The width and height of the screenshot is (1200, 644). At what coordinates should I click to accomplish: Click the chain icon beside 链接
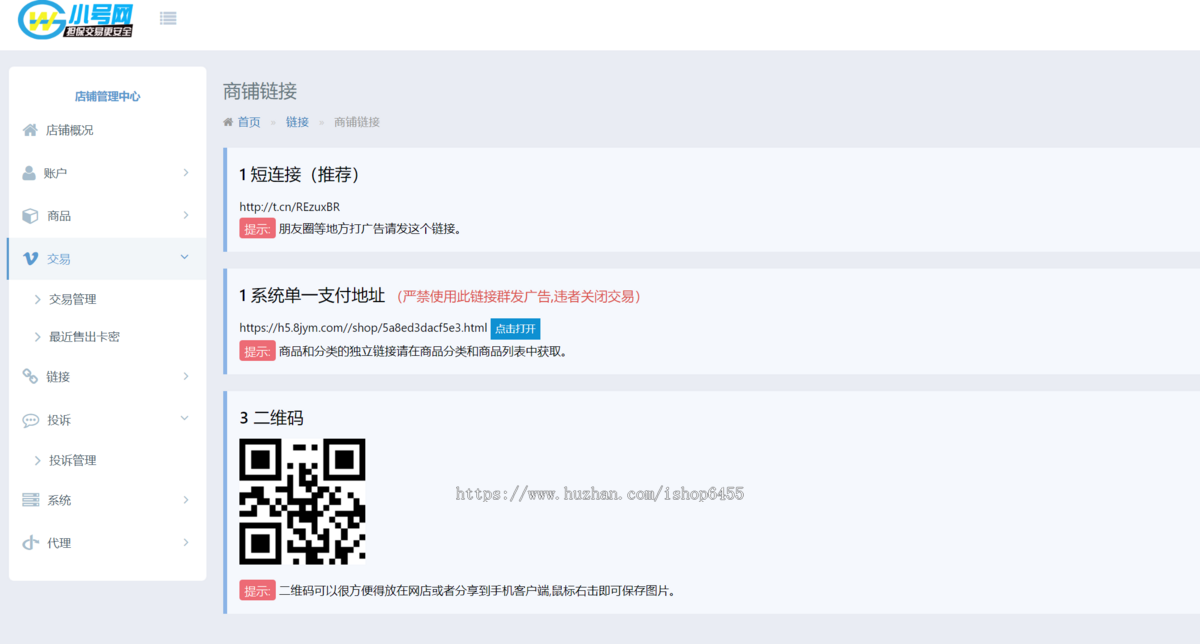coord(30,377)
